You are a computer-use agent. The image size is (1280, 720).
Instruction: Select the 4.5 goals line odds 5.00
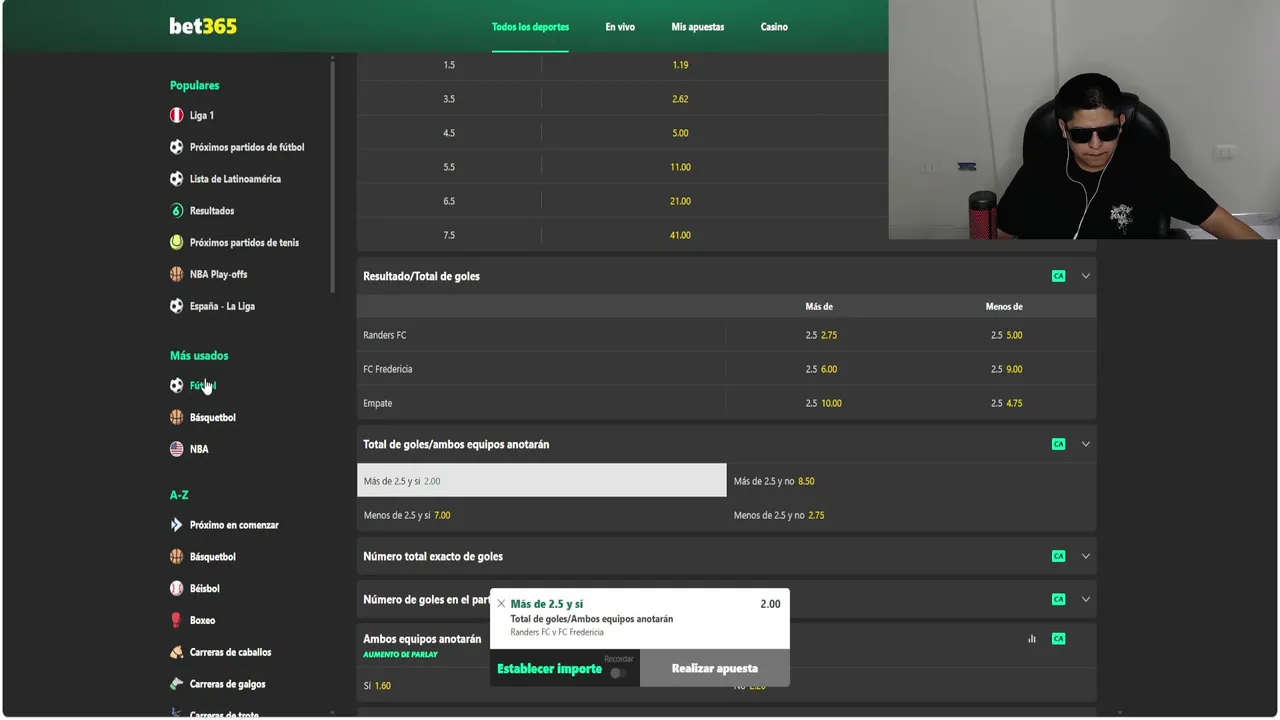click(680, 133)
